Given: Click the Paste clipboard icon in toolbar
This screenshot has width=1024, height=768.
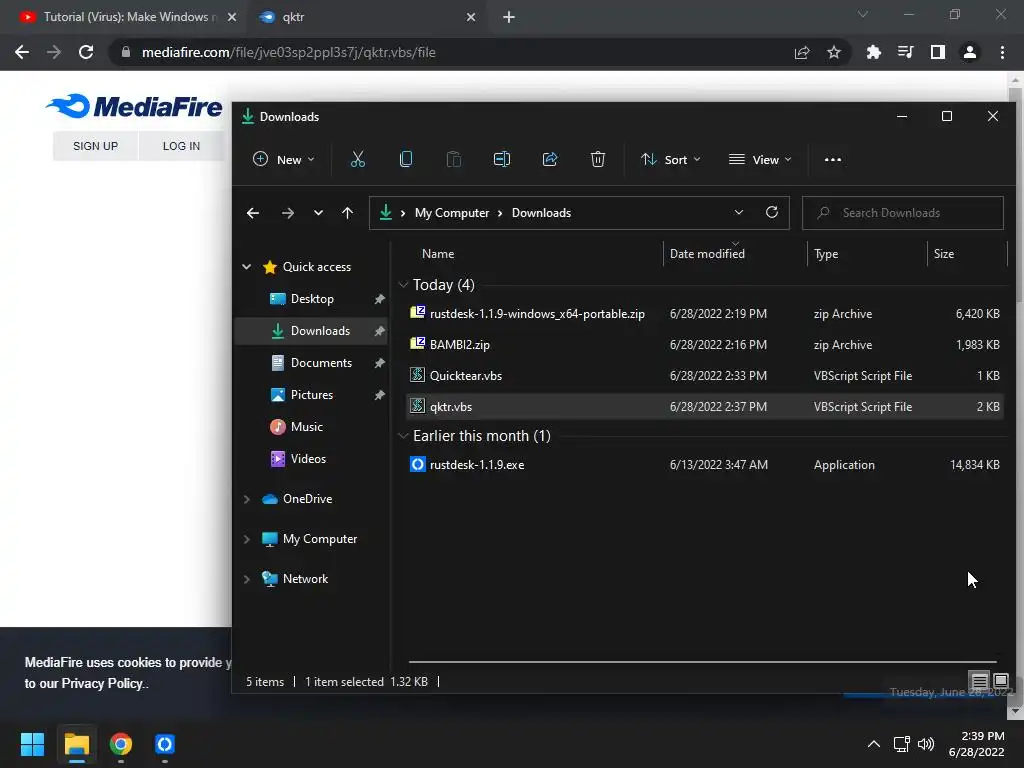Looking at the screenshot, I should [x=453, y=159].
